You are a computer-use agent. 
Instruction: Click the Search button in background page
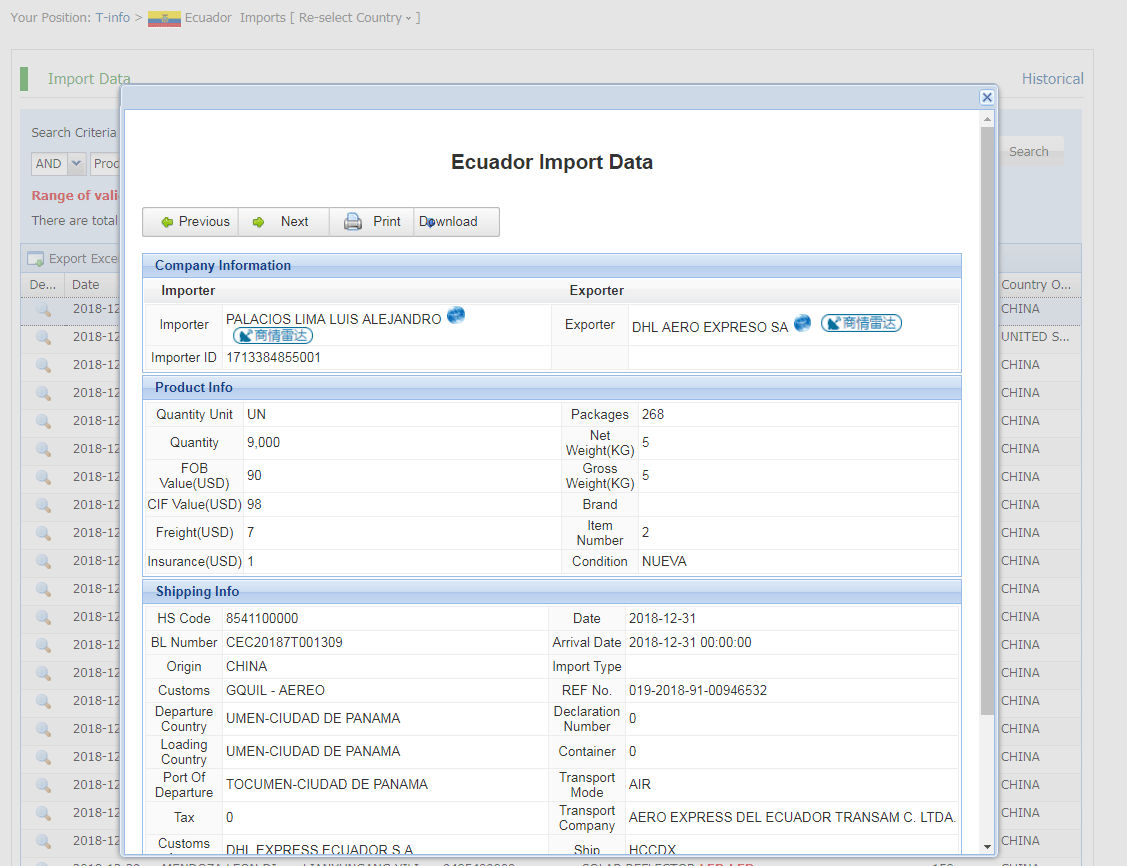coord(1029,152)
